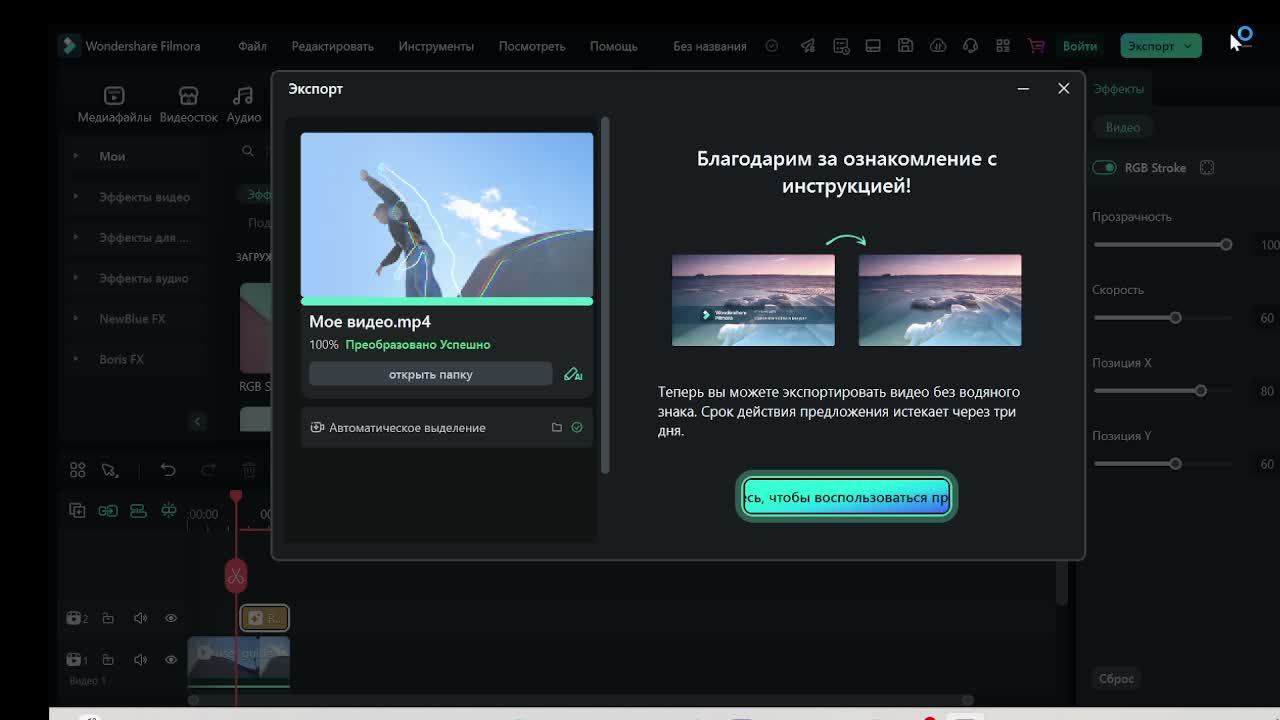Click the project saved status checkmark icon
The height and width of the screenshot is (720, 1280).
772,46
